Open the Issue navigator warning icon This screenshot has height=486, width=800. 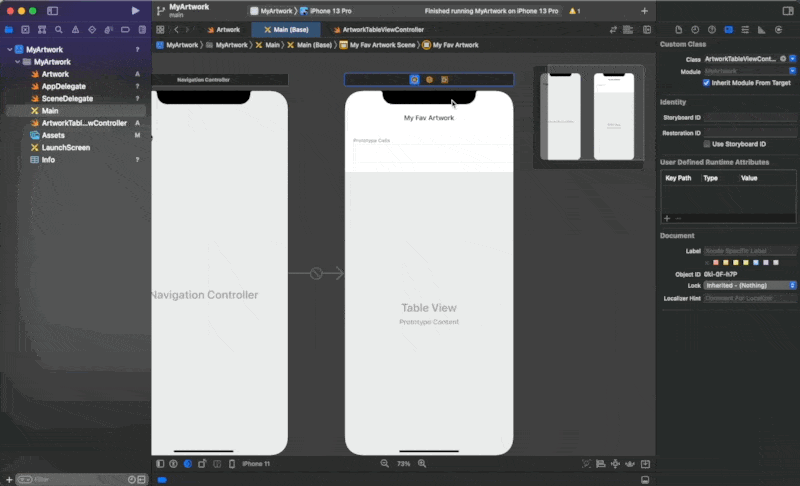76,30
